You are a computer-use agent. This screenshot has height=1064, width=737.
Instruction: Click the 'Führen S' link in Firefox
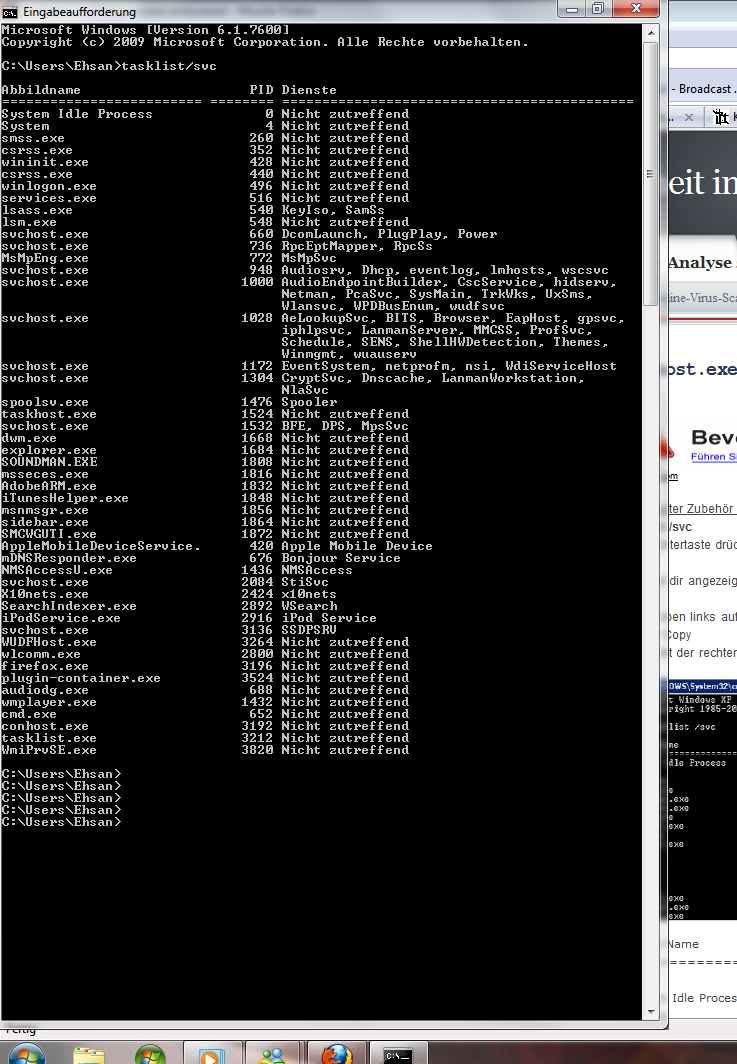click(x=714, y=457)
